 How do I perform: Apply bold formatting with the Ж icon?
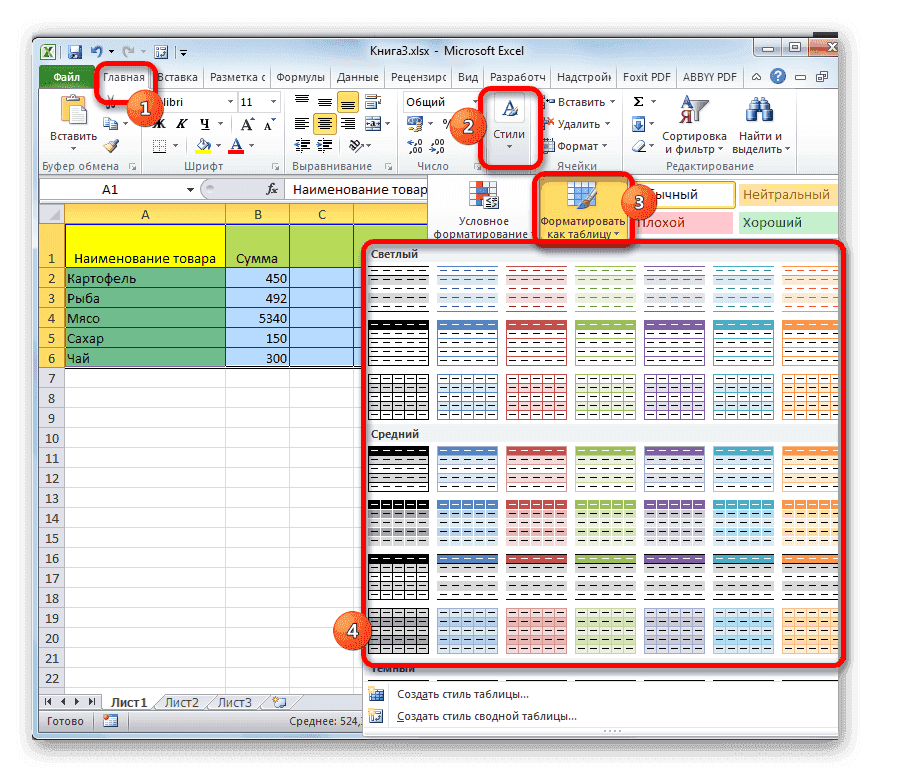click(x=157, y=123)
